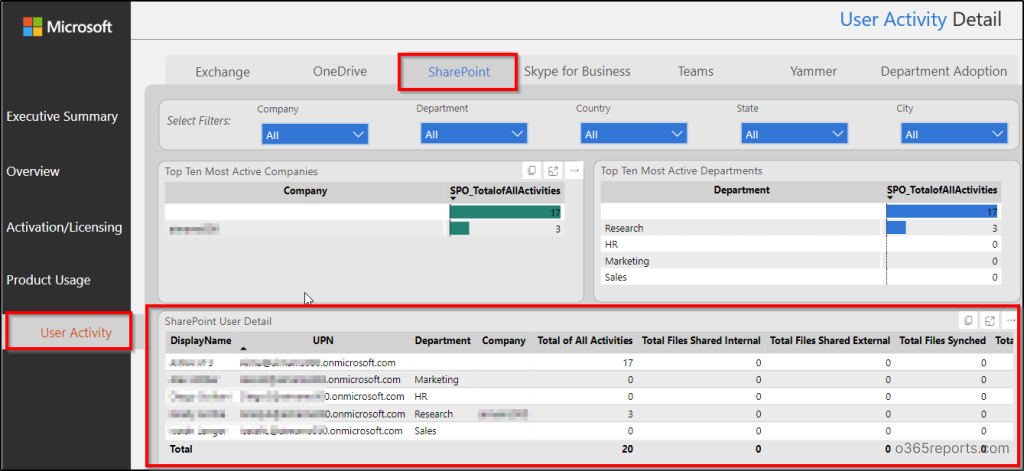Sort by SPO_TotalofAllActivities arrow in Companies table

[x=453, y=198]
